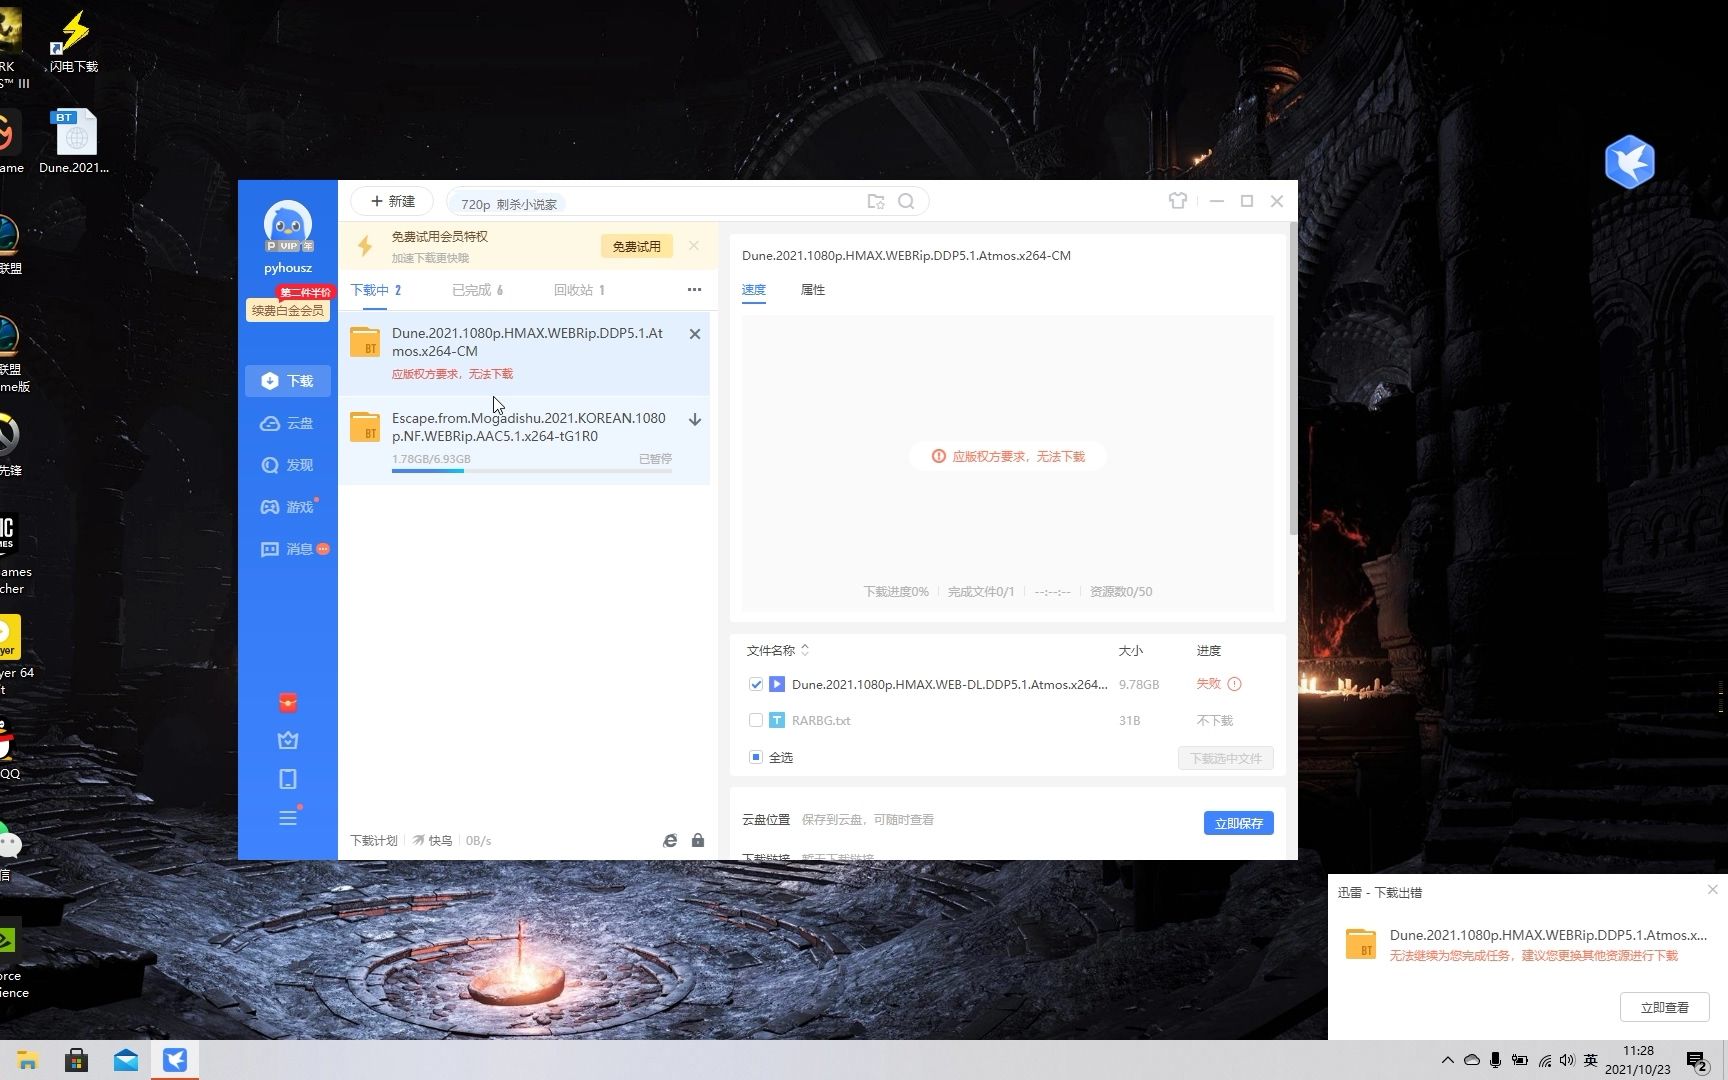
Task: Click 下载选中文件 button
Action: tap(1226, 758)
